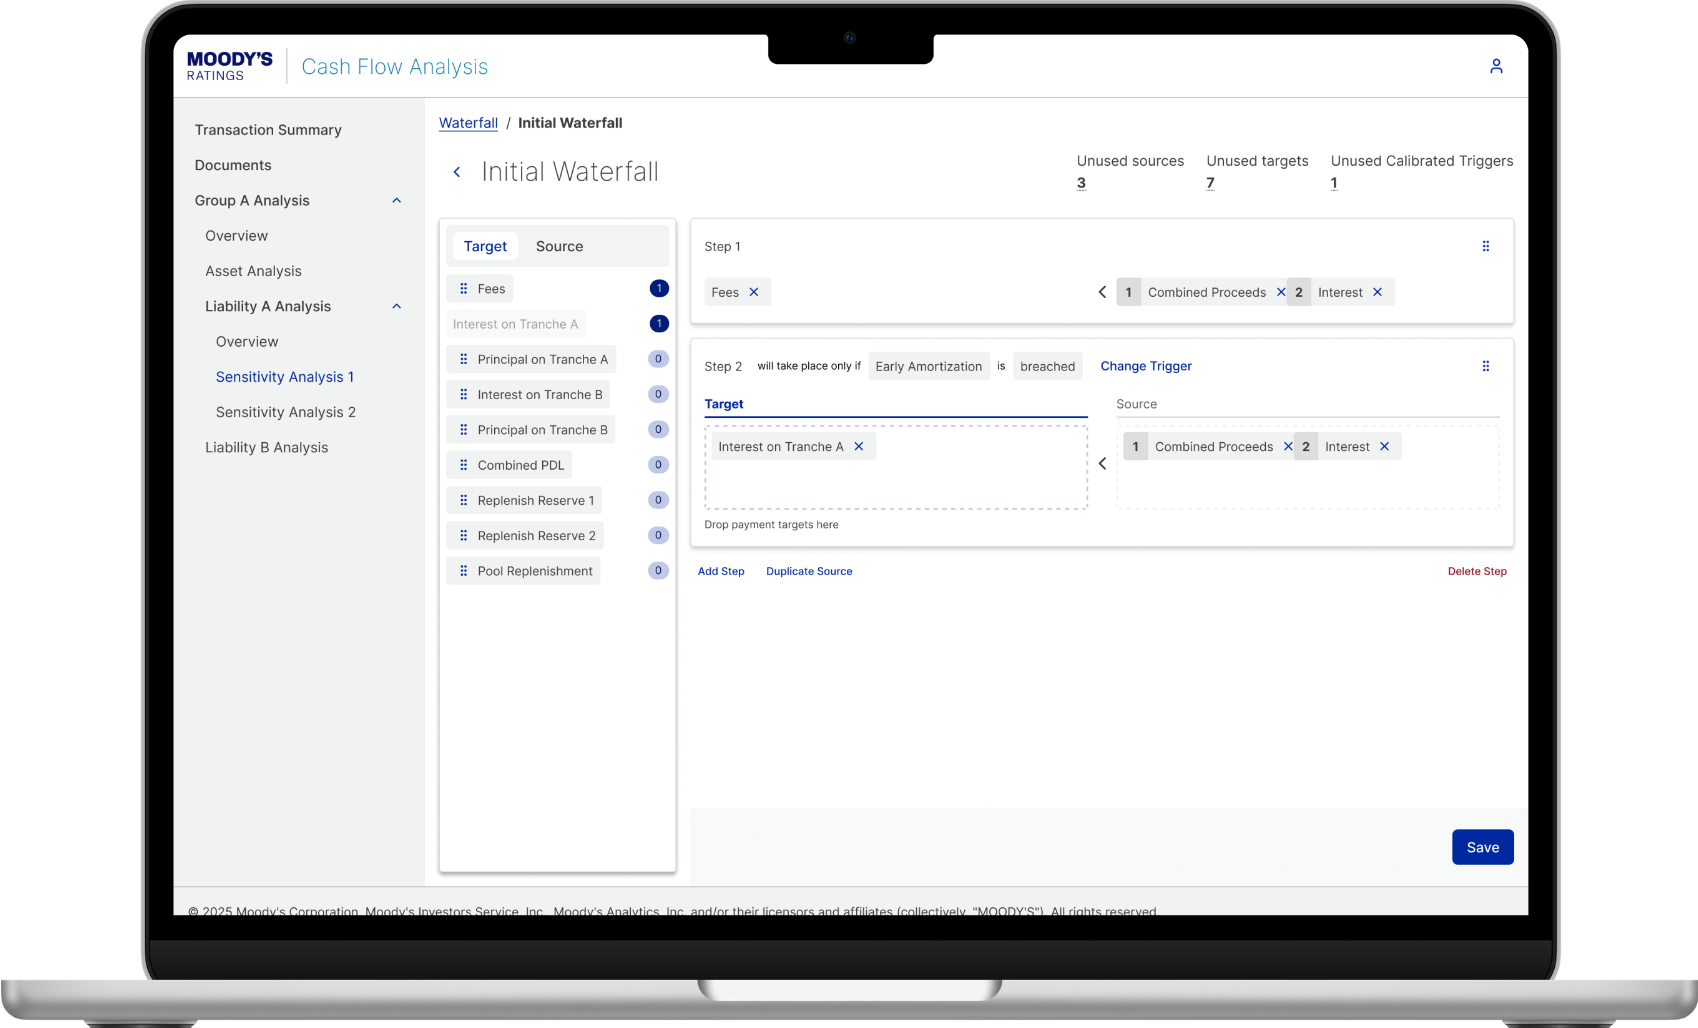Open Transaction Summary in the sidebar

[x=268, y=130]
